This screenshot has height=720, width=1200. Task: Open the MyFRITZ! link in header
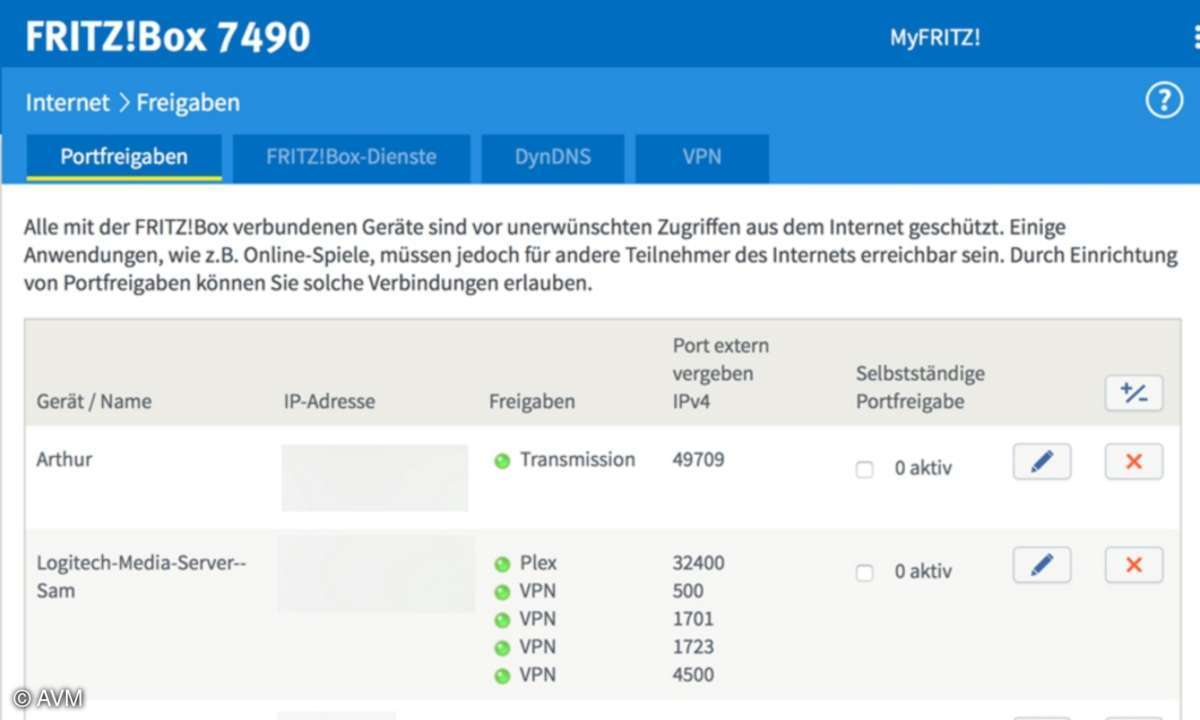(x=935, y=38)
